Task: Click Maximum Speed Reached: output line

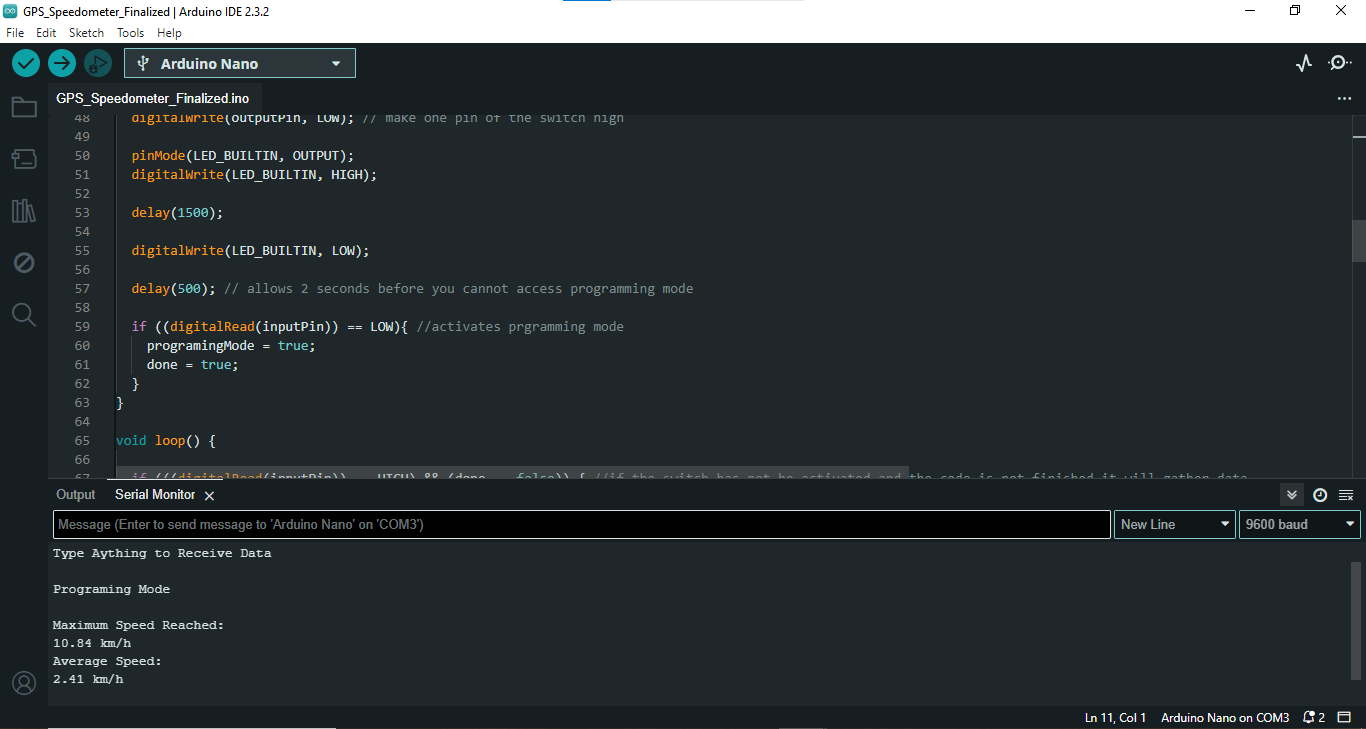Action: 139,625
